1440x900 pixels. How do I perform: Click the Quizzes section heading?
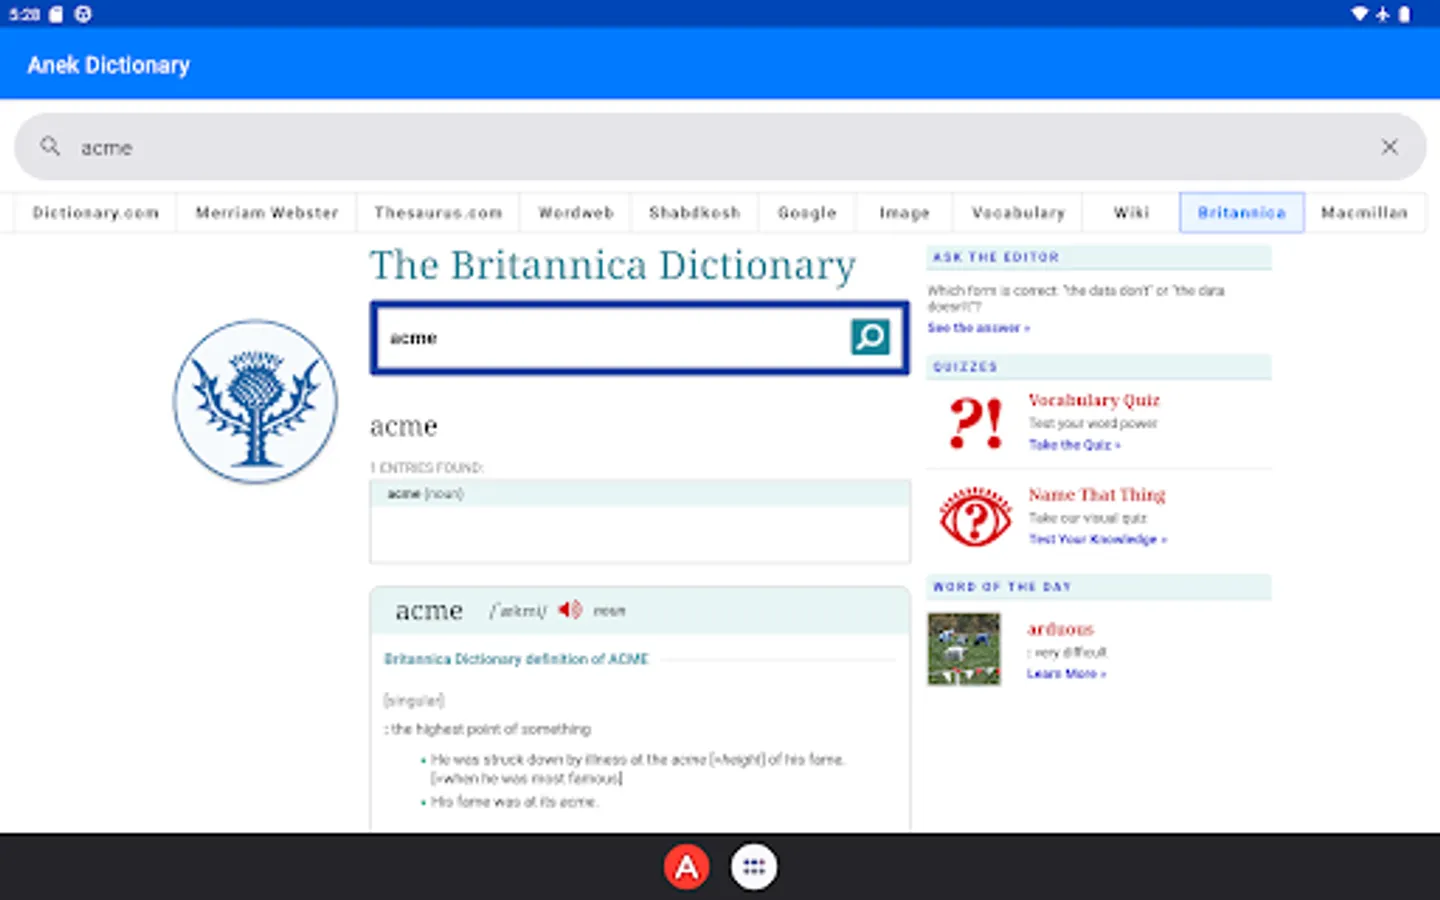tap(965, 367)
